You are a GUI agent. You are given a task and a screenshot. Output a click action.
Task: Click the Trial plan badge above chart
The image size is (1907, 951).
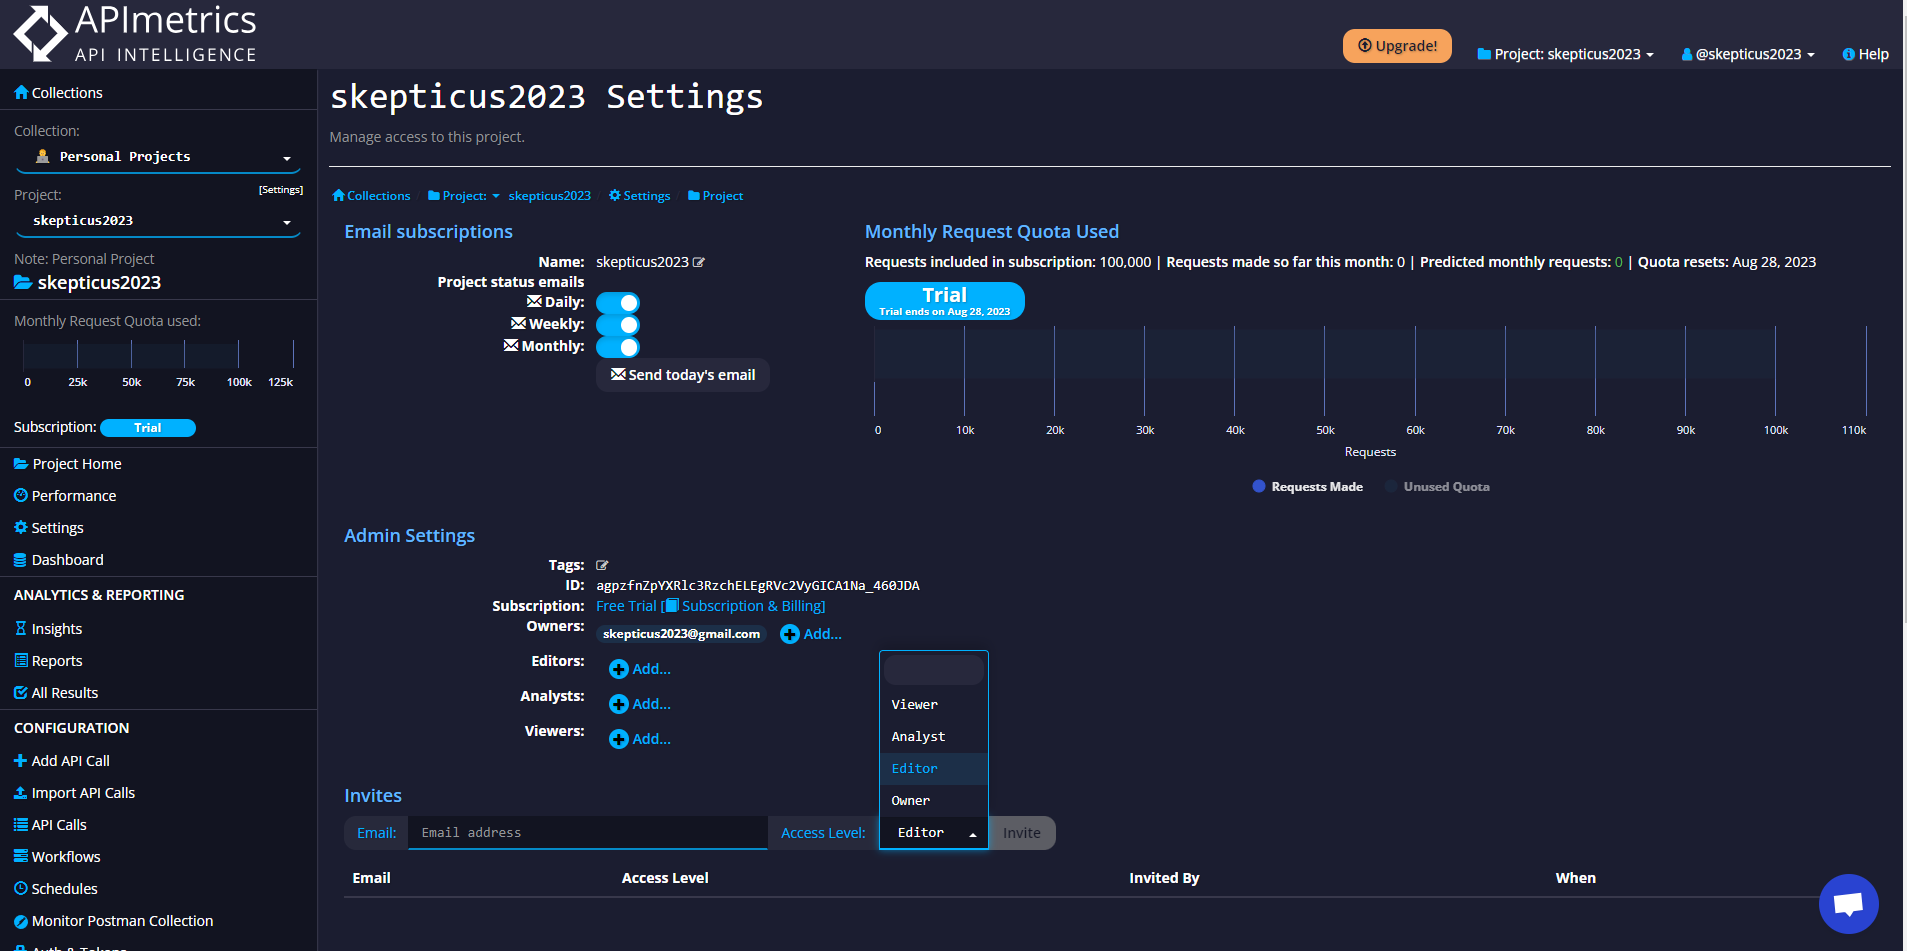pyautogui.click(x=945, y=301)
